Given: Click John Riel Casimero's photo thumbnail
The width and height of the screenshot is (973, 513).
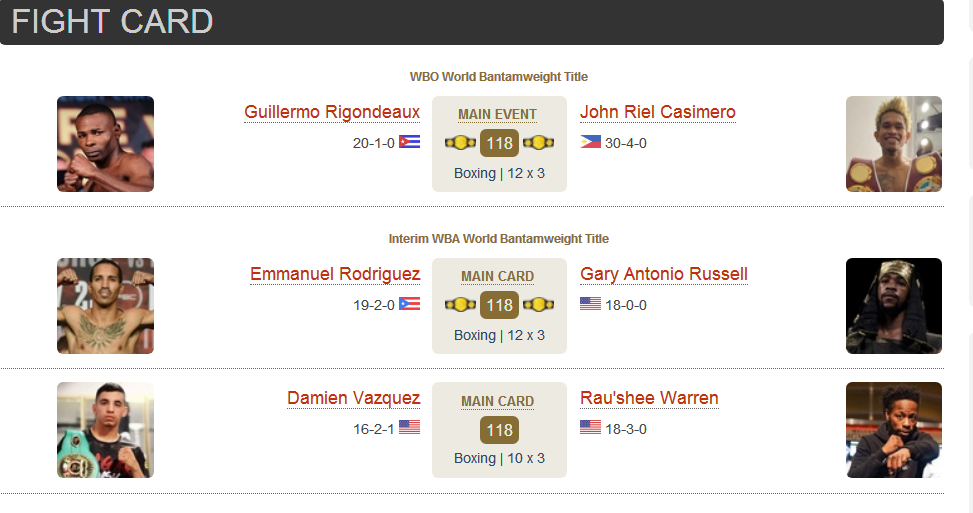Looking at the screenshot, I should pyautogui.click(x=894, y=144).
